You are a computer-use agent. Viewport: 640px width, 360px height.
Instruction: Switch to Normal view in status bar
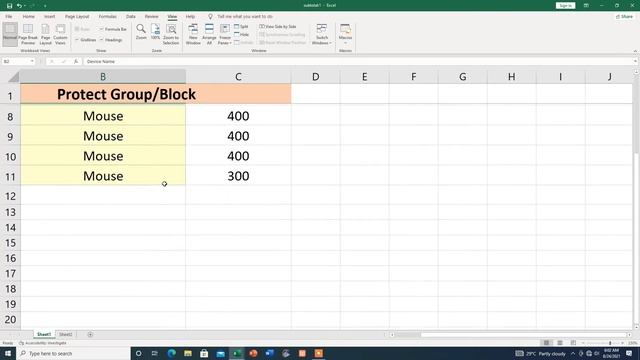click(x=546, y=343)
